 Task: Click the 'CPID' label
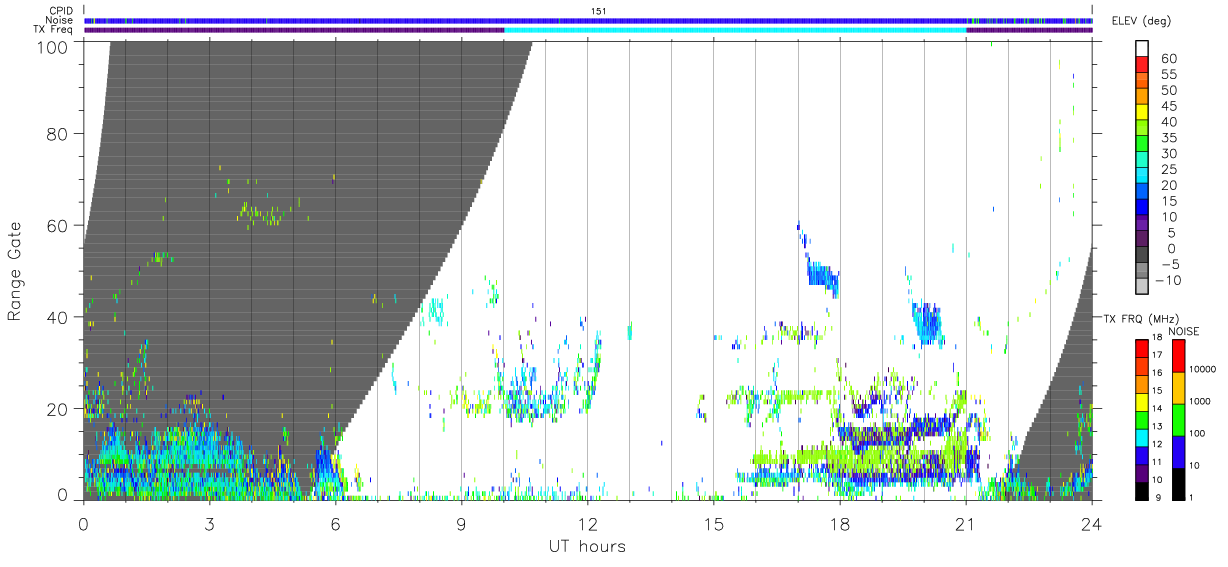(61, 10)
